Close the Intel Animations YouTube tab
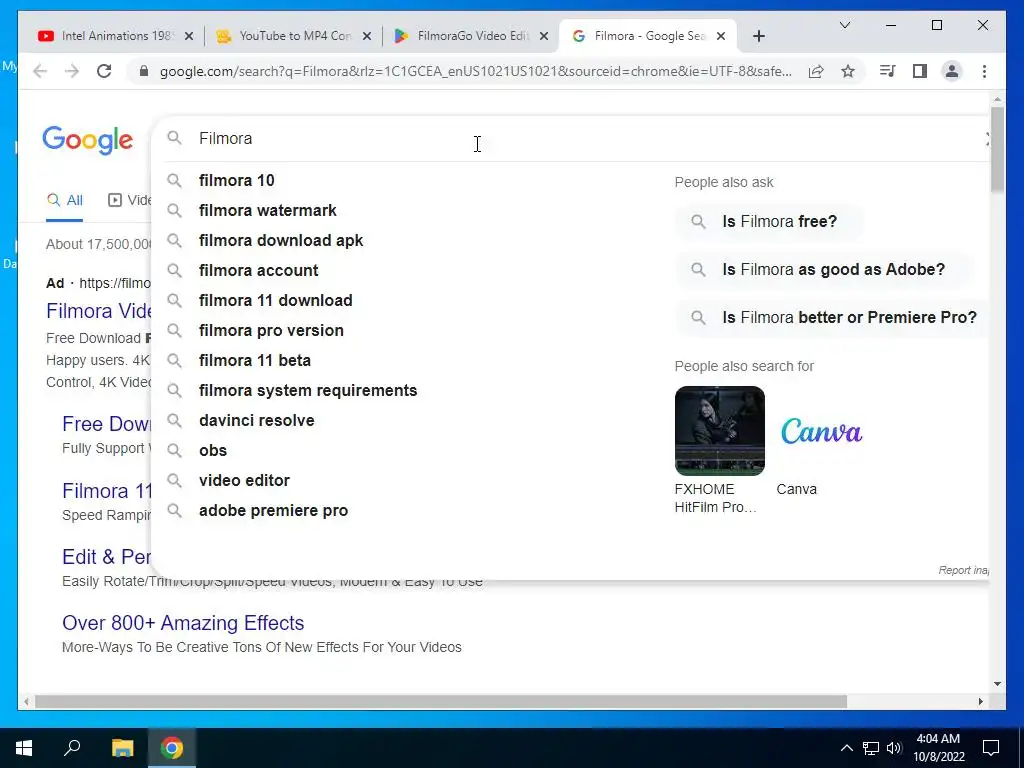 (189, 36)
